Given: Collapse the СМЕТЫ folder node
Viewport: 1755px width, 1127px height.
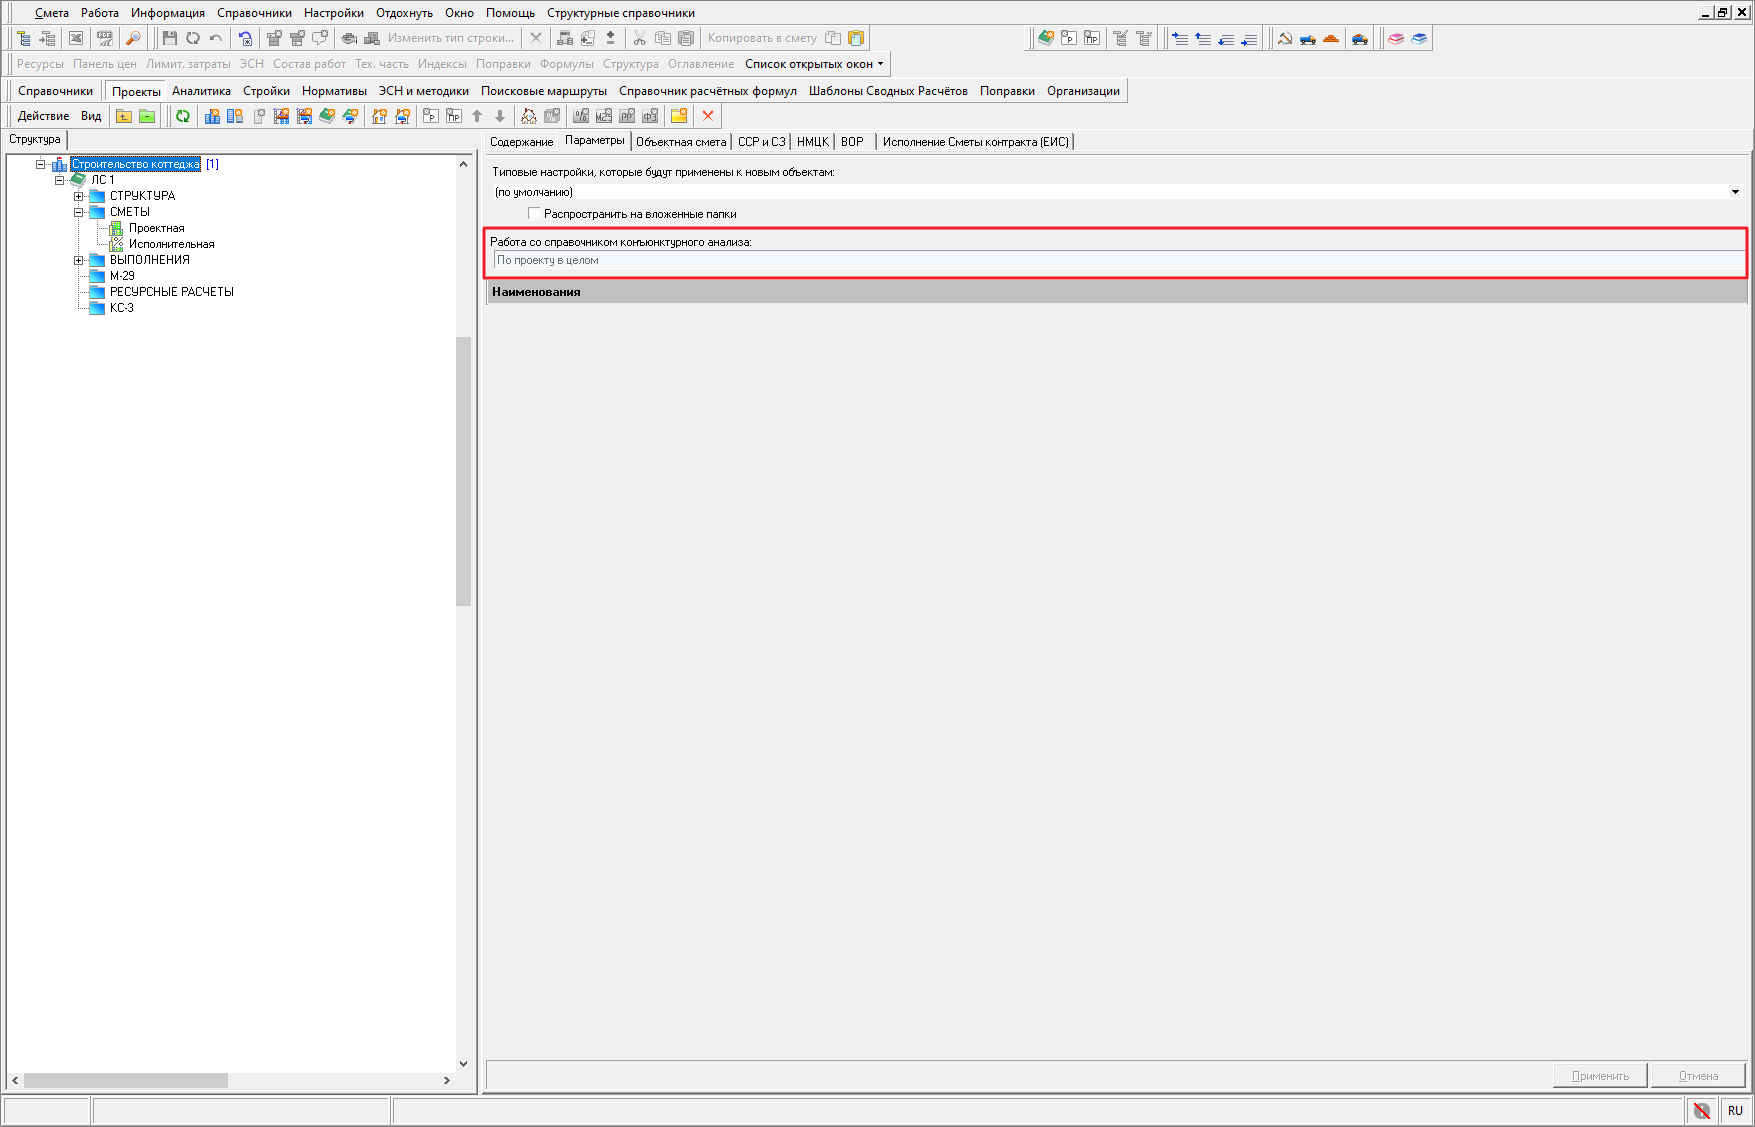Looking at the screenshot, I should [79, 212].
